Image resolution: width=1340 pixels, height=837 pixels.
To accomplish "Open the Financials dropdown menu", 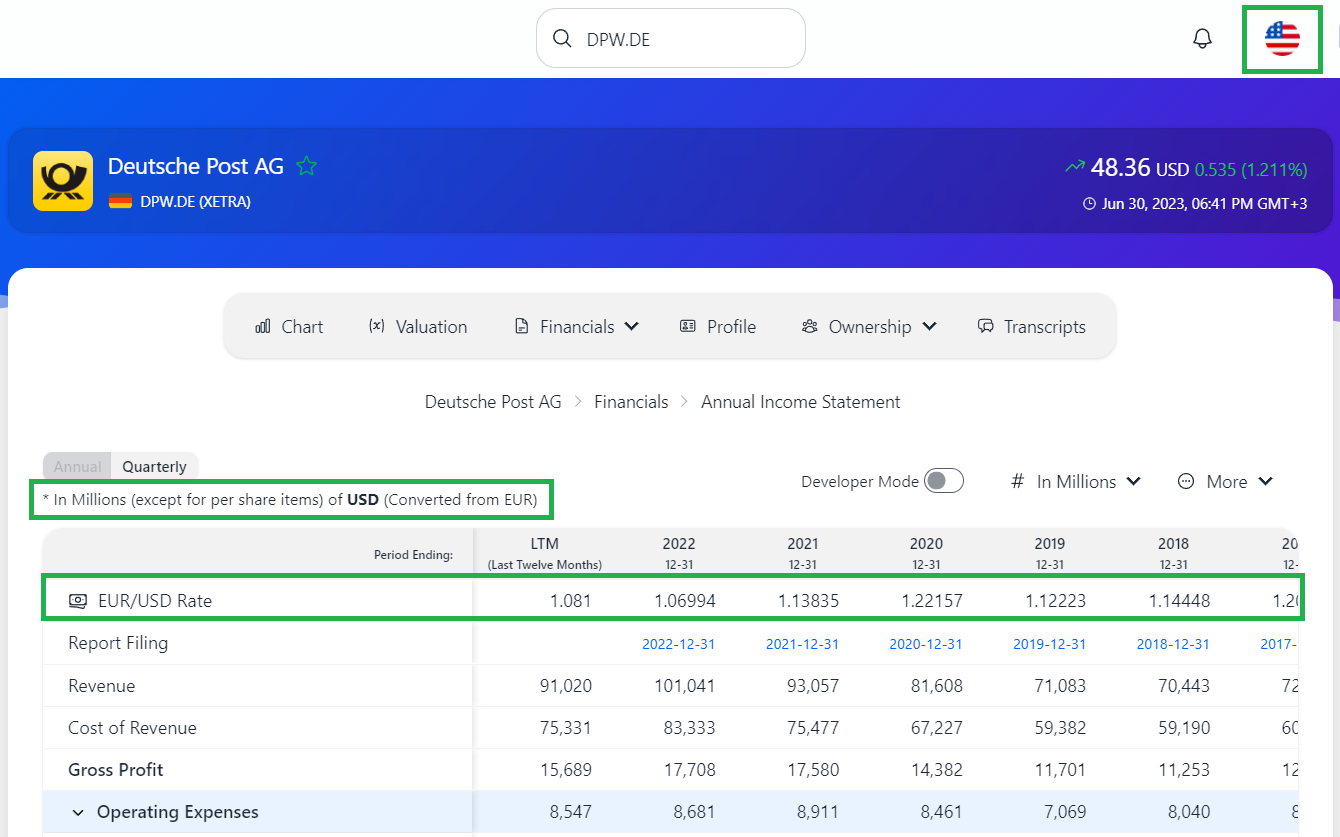I will pos(576,327).
